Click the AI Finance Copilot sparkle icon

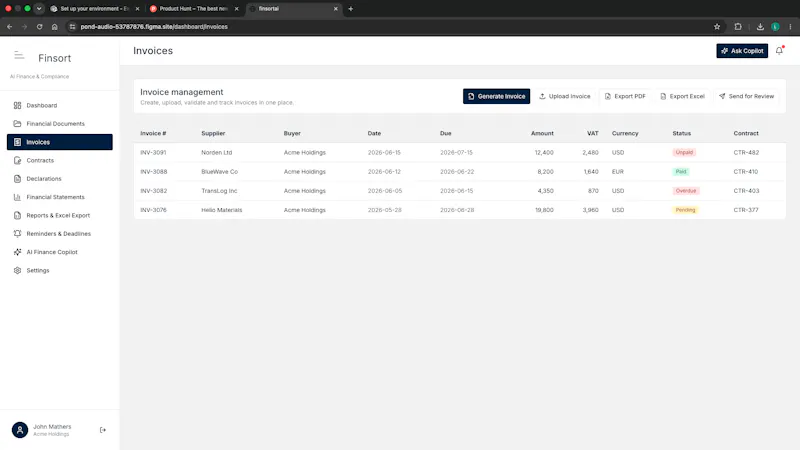tap(17, 252)
